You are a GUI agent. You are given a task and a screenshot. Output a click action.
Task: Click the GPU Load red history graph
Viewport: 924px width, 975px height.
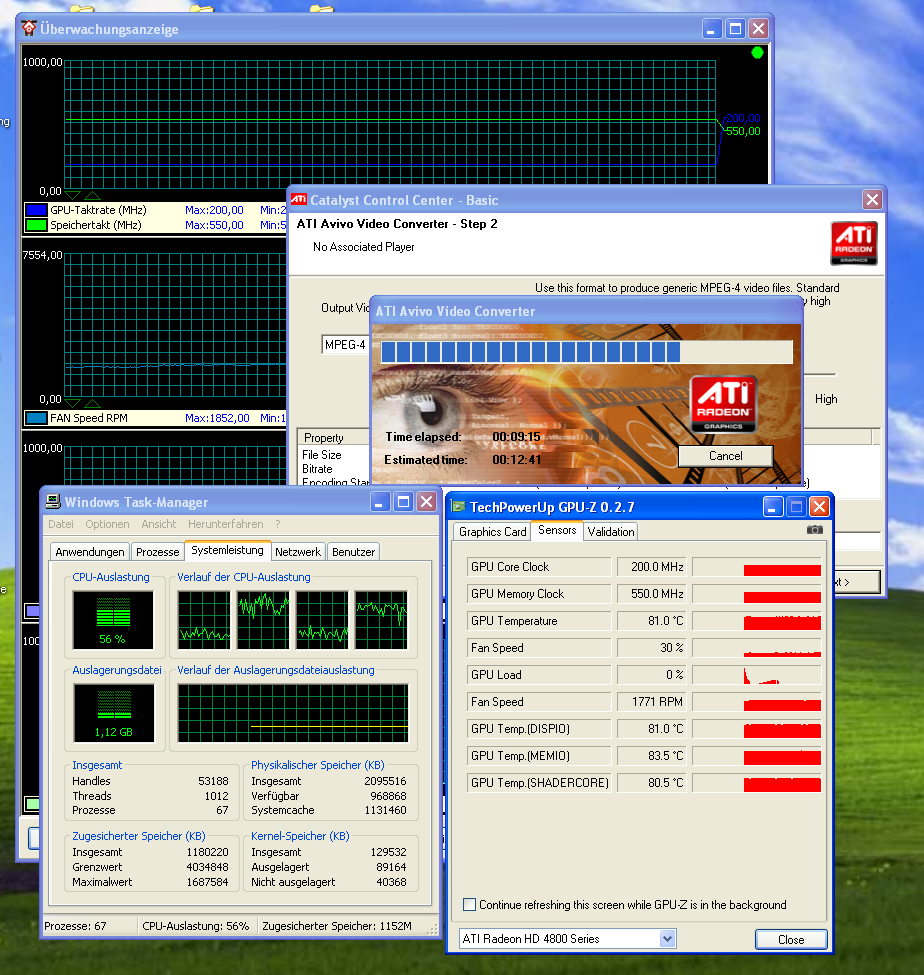coord(757,675)
